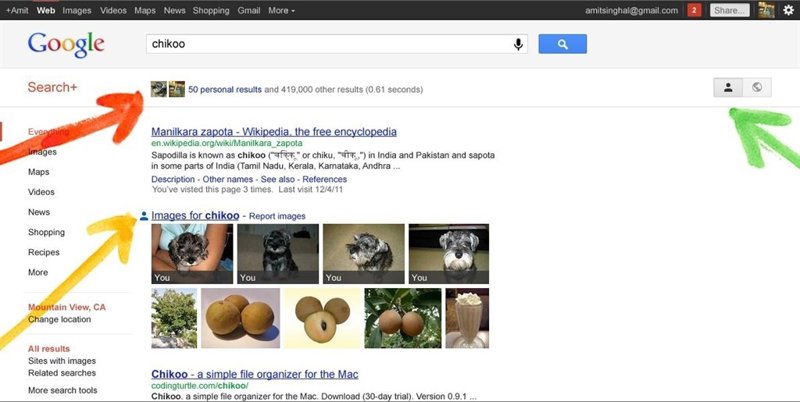
Task: Toggle hide personal results globe button
Action: pyautogui.click(x=757, y=87)
